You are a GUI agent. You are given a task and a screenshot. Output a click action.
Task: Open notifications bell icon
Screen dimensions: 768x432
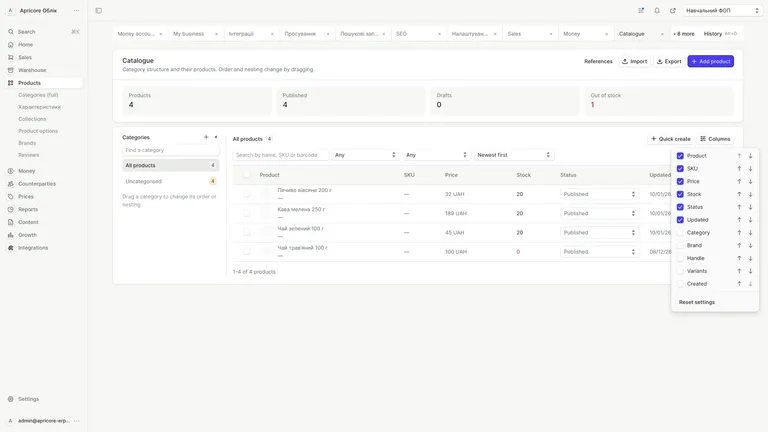click(x=657, y=10)
